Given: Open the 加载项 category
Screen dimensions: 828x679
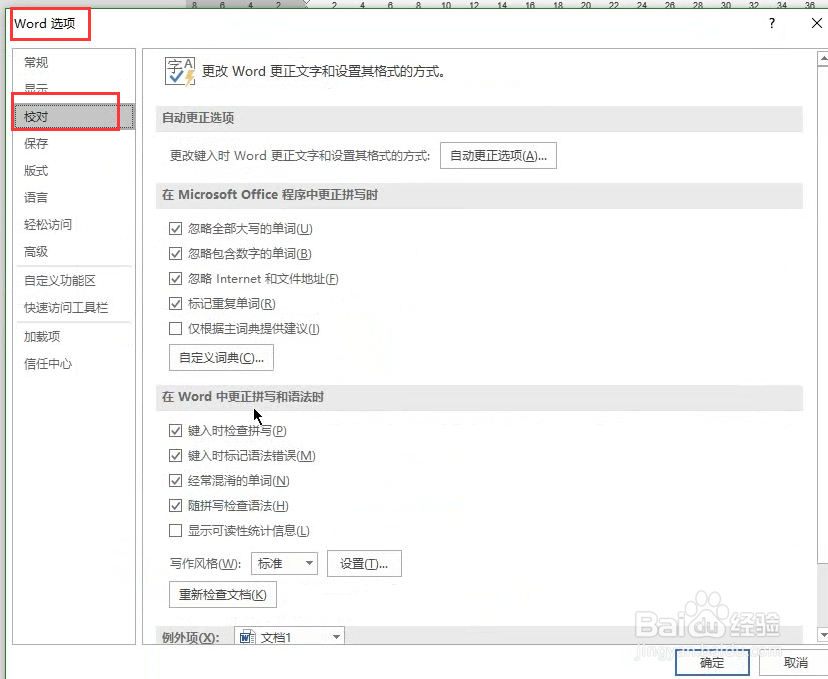Looking at the screenshot, I should [x=42, y=336].
